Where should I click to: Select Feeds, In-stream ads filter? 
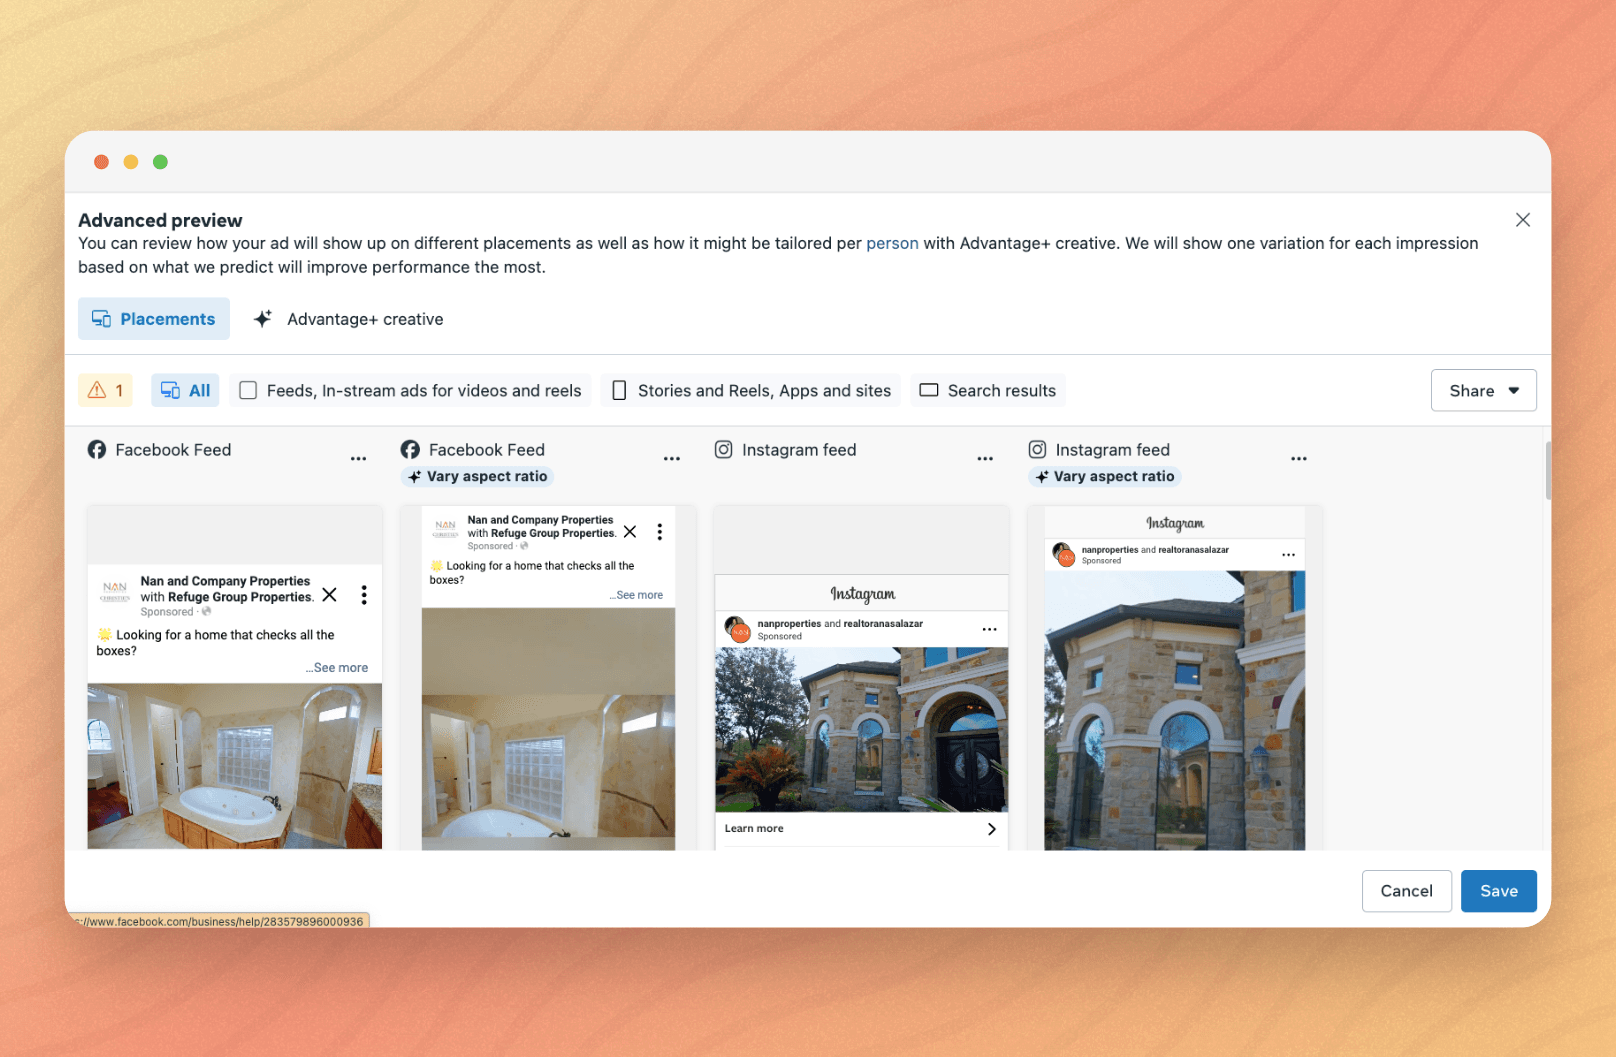pos(410,390)
